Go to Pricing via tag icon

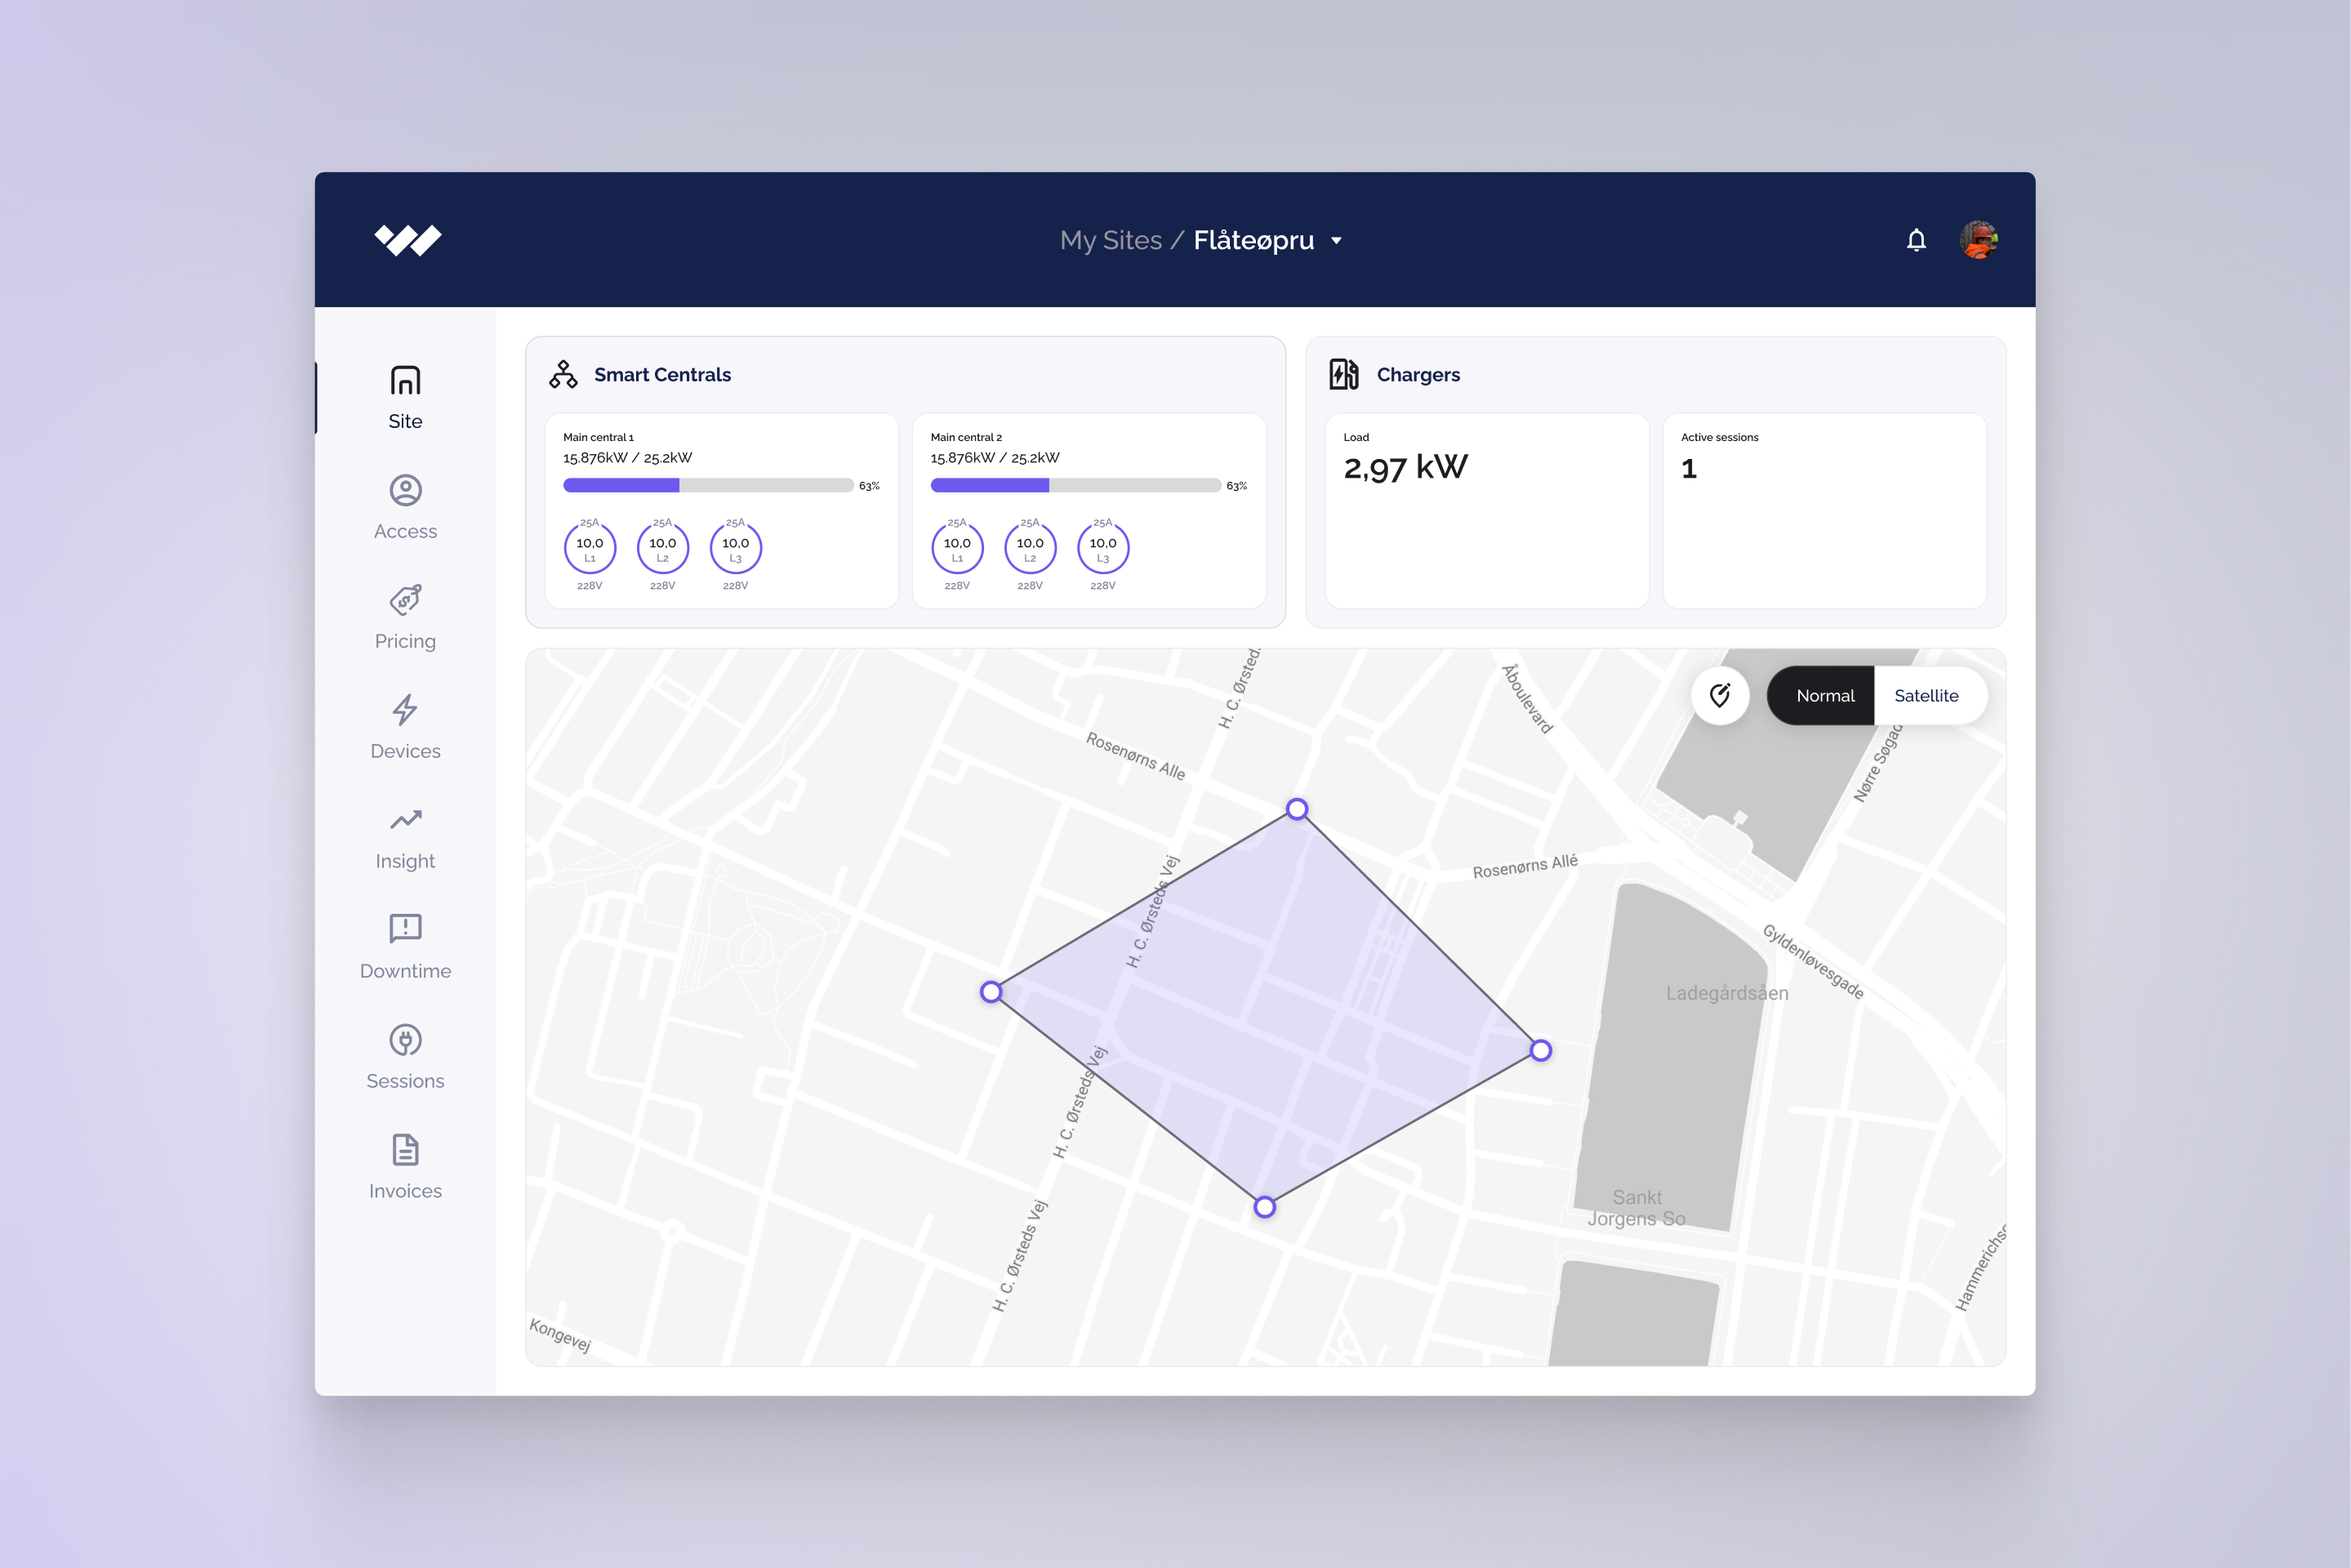(405, 600)
